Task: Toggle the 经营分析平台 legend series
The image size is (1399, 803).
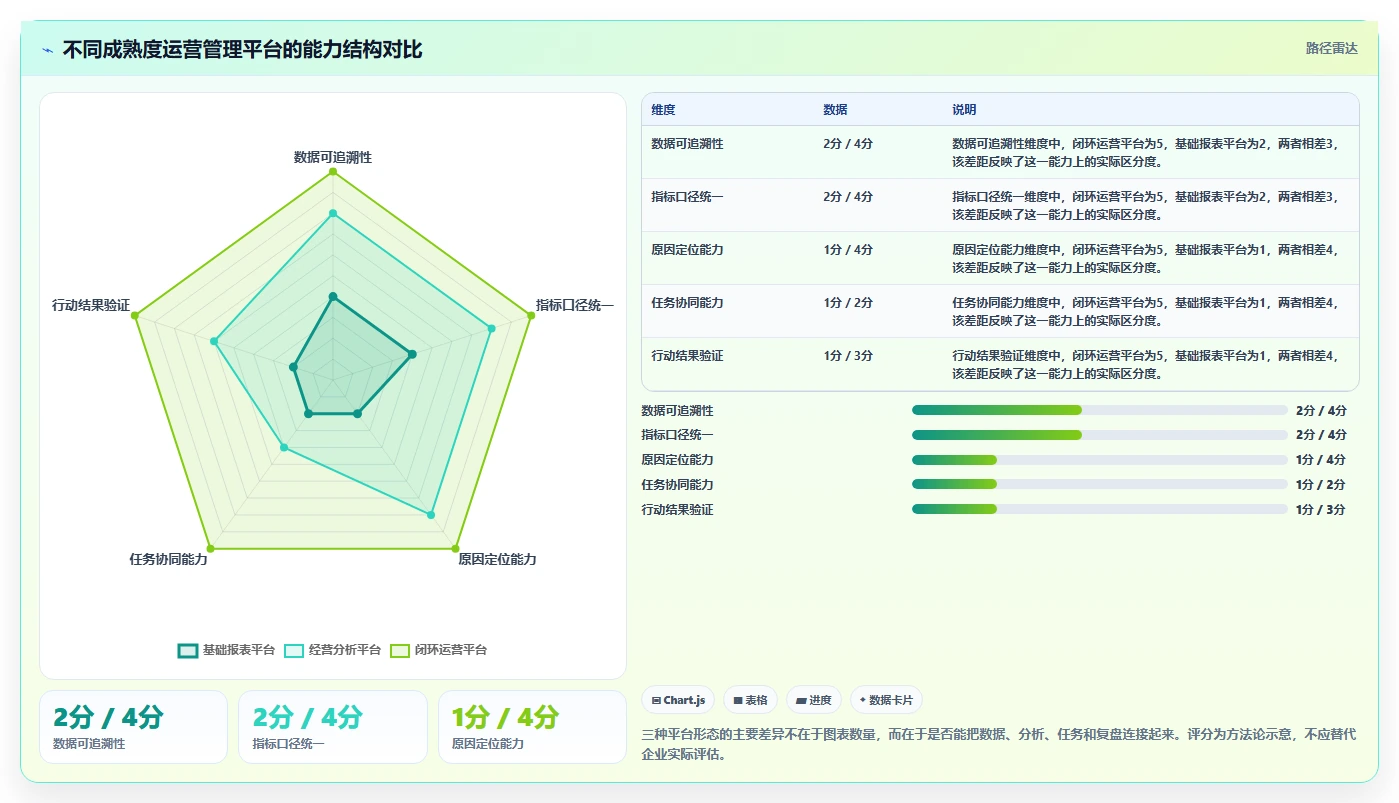Action: (x=333, y=650)
